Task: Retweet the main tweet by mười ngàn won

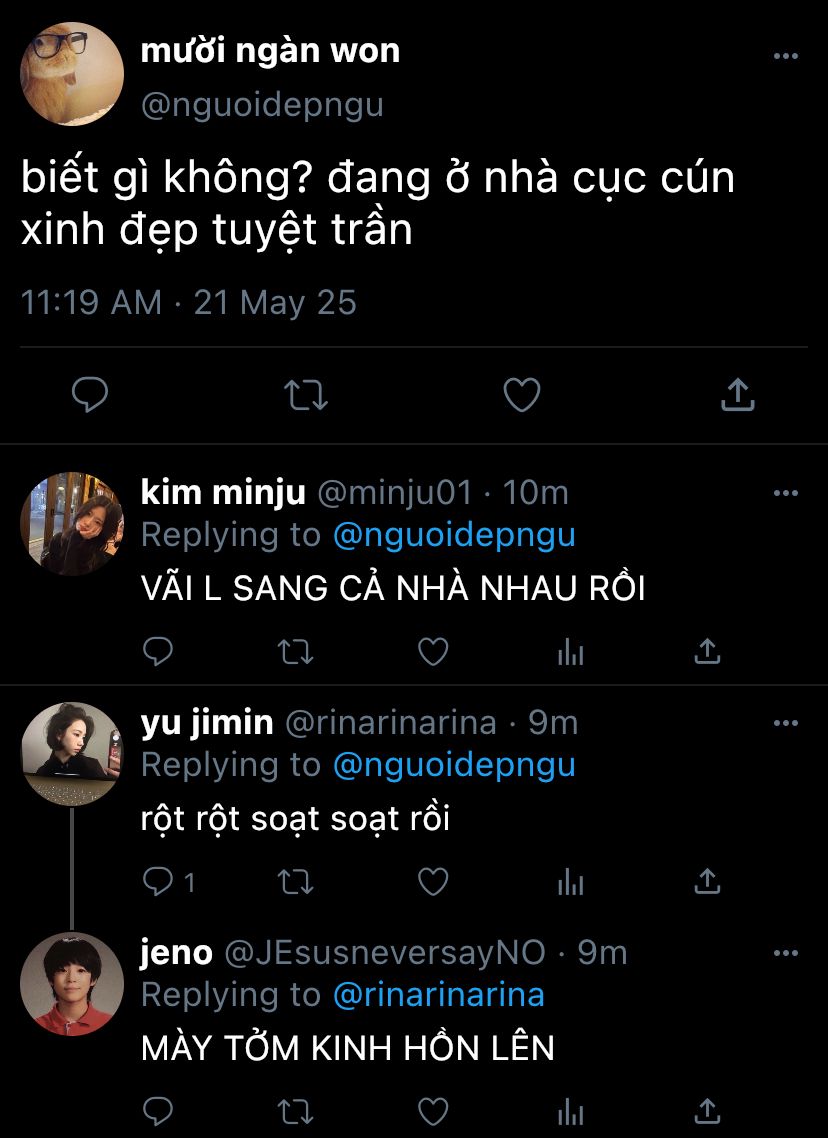Action: point(306,395)
